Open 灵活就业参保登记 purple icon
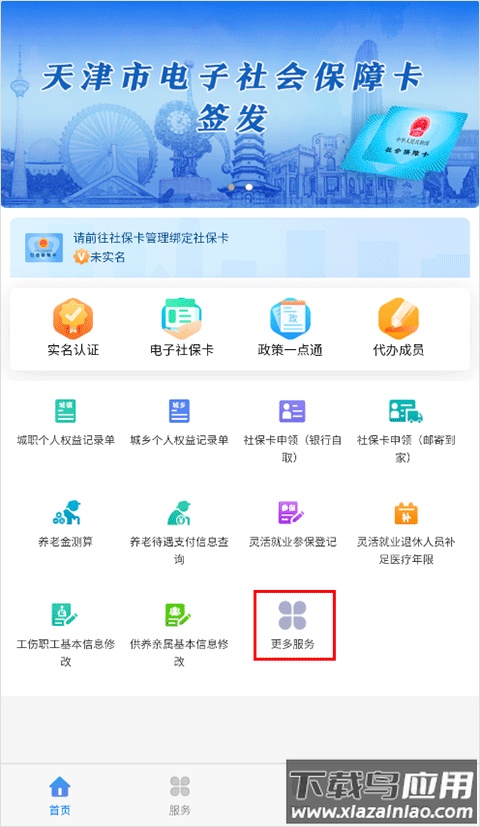The image size is (480, 827). [292, 513]
